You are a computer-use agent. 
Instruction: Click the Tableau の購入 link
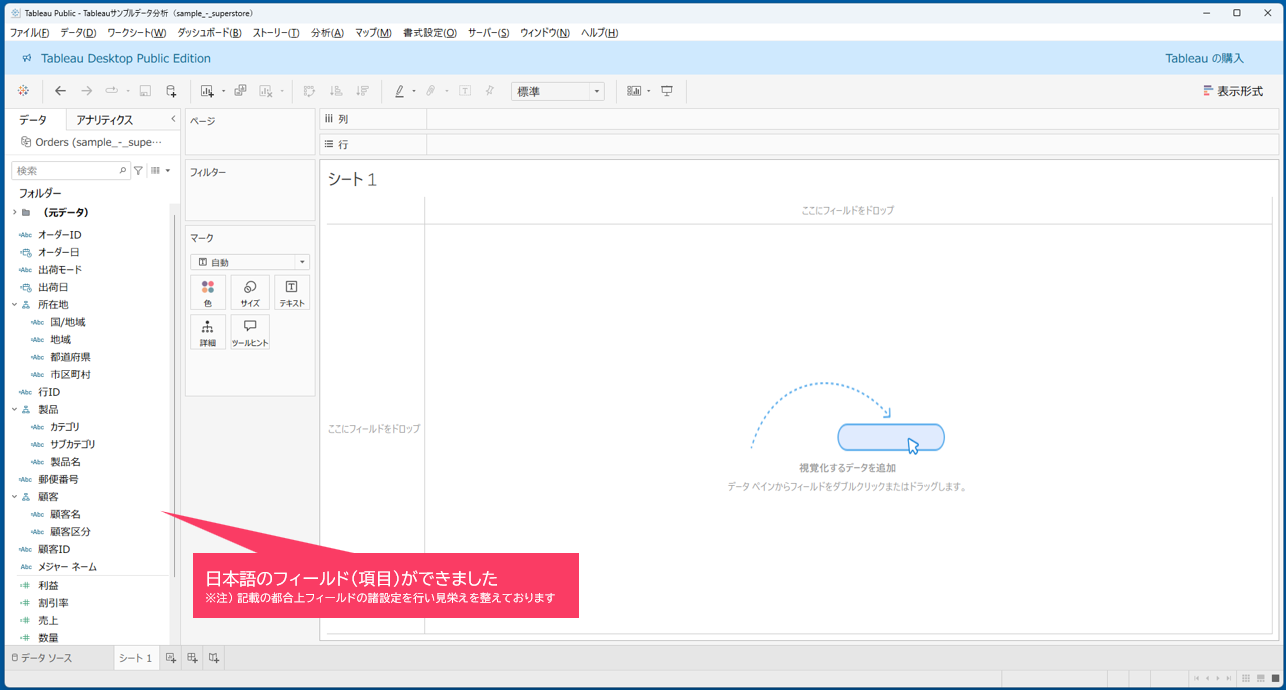(1204, 59)
